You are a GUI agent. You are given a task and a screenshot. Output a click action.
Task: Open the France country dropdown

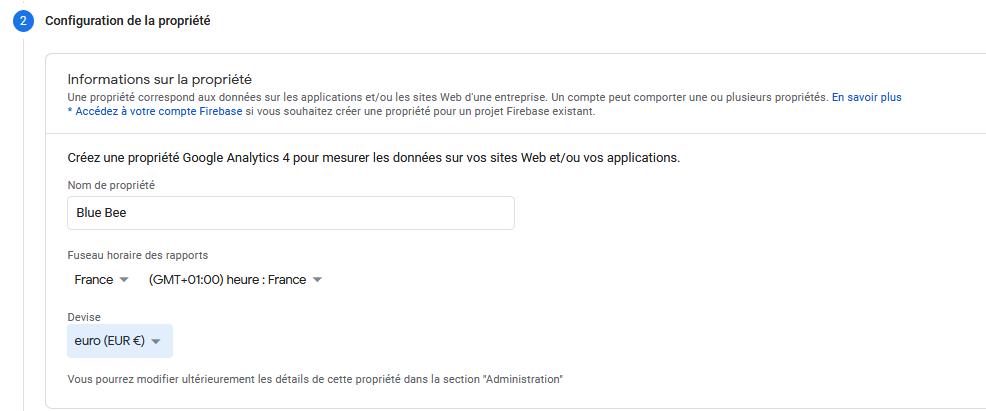click(101, 280)
